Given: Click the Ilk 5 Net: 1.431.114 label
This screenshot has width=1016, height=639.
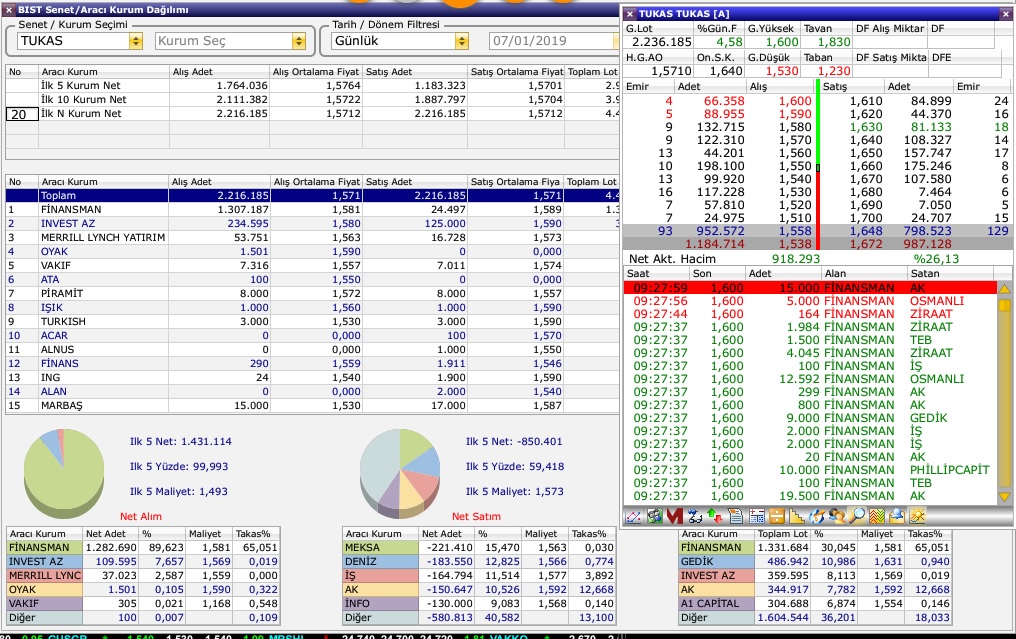Looking at the screenshot, I should 181,442.
